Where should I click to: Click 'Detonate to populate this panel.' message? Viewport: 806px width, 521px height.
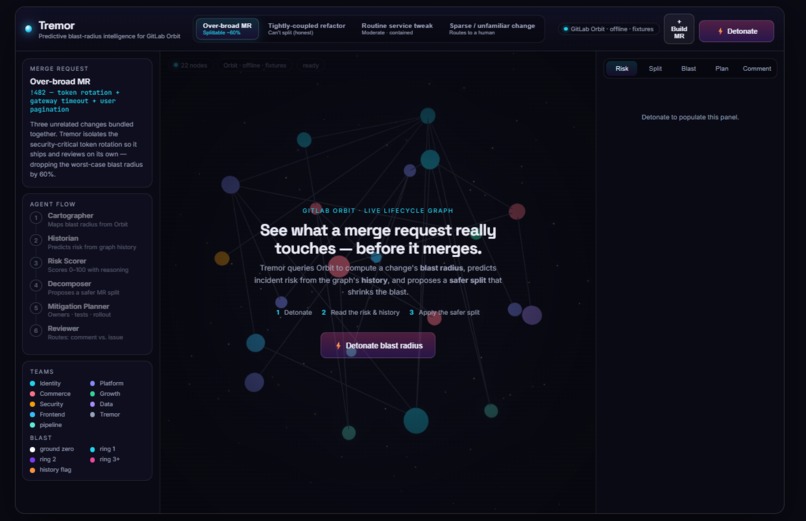[690, 117]
